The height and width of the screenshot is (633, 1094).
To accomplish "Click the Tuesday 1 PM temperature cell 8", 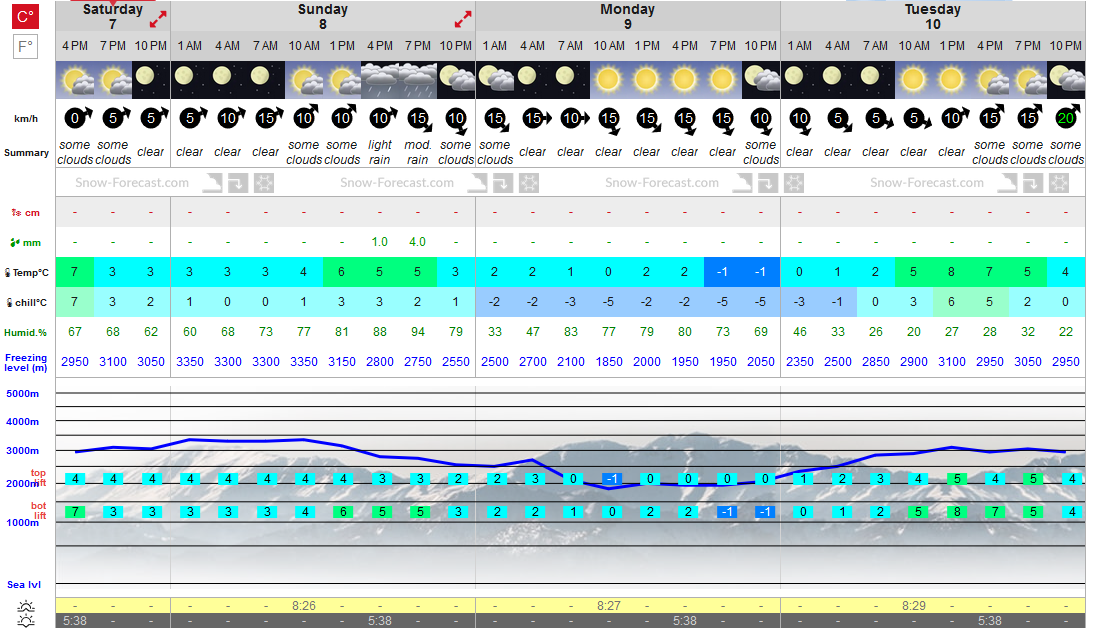I will 952,272.
